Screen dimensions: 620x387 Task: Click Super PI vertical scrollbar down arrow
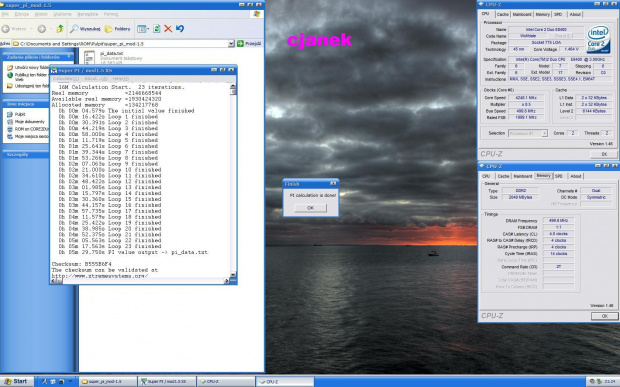233,275
